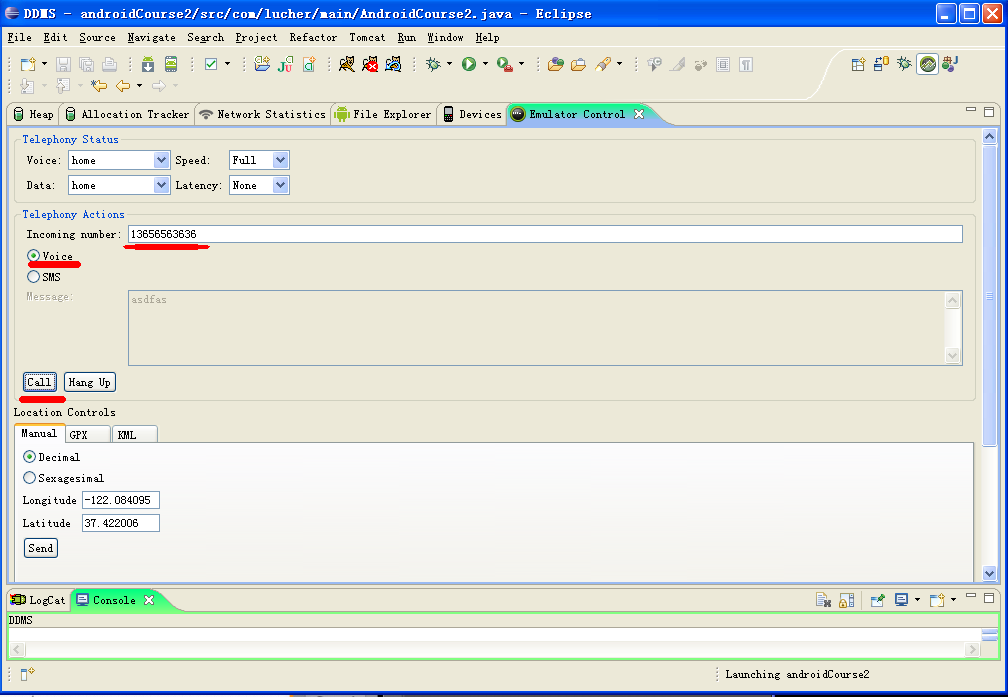The width and height of the screenshot is (1008, 697).
Task: Start Tomcat with the cat icon
Action: (x=346, y=64)
